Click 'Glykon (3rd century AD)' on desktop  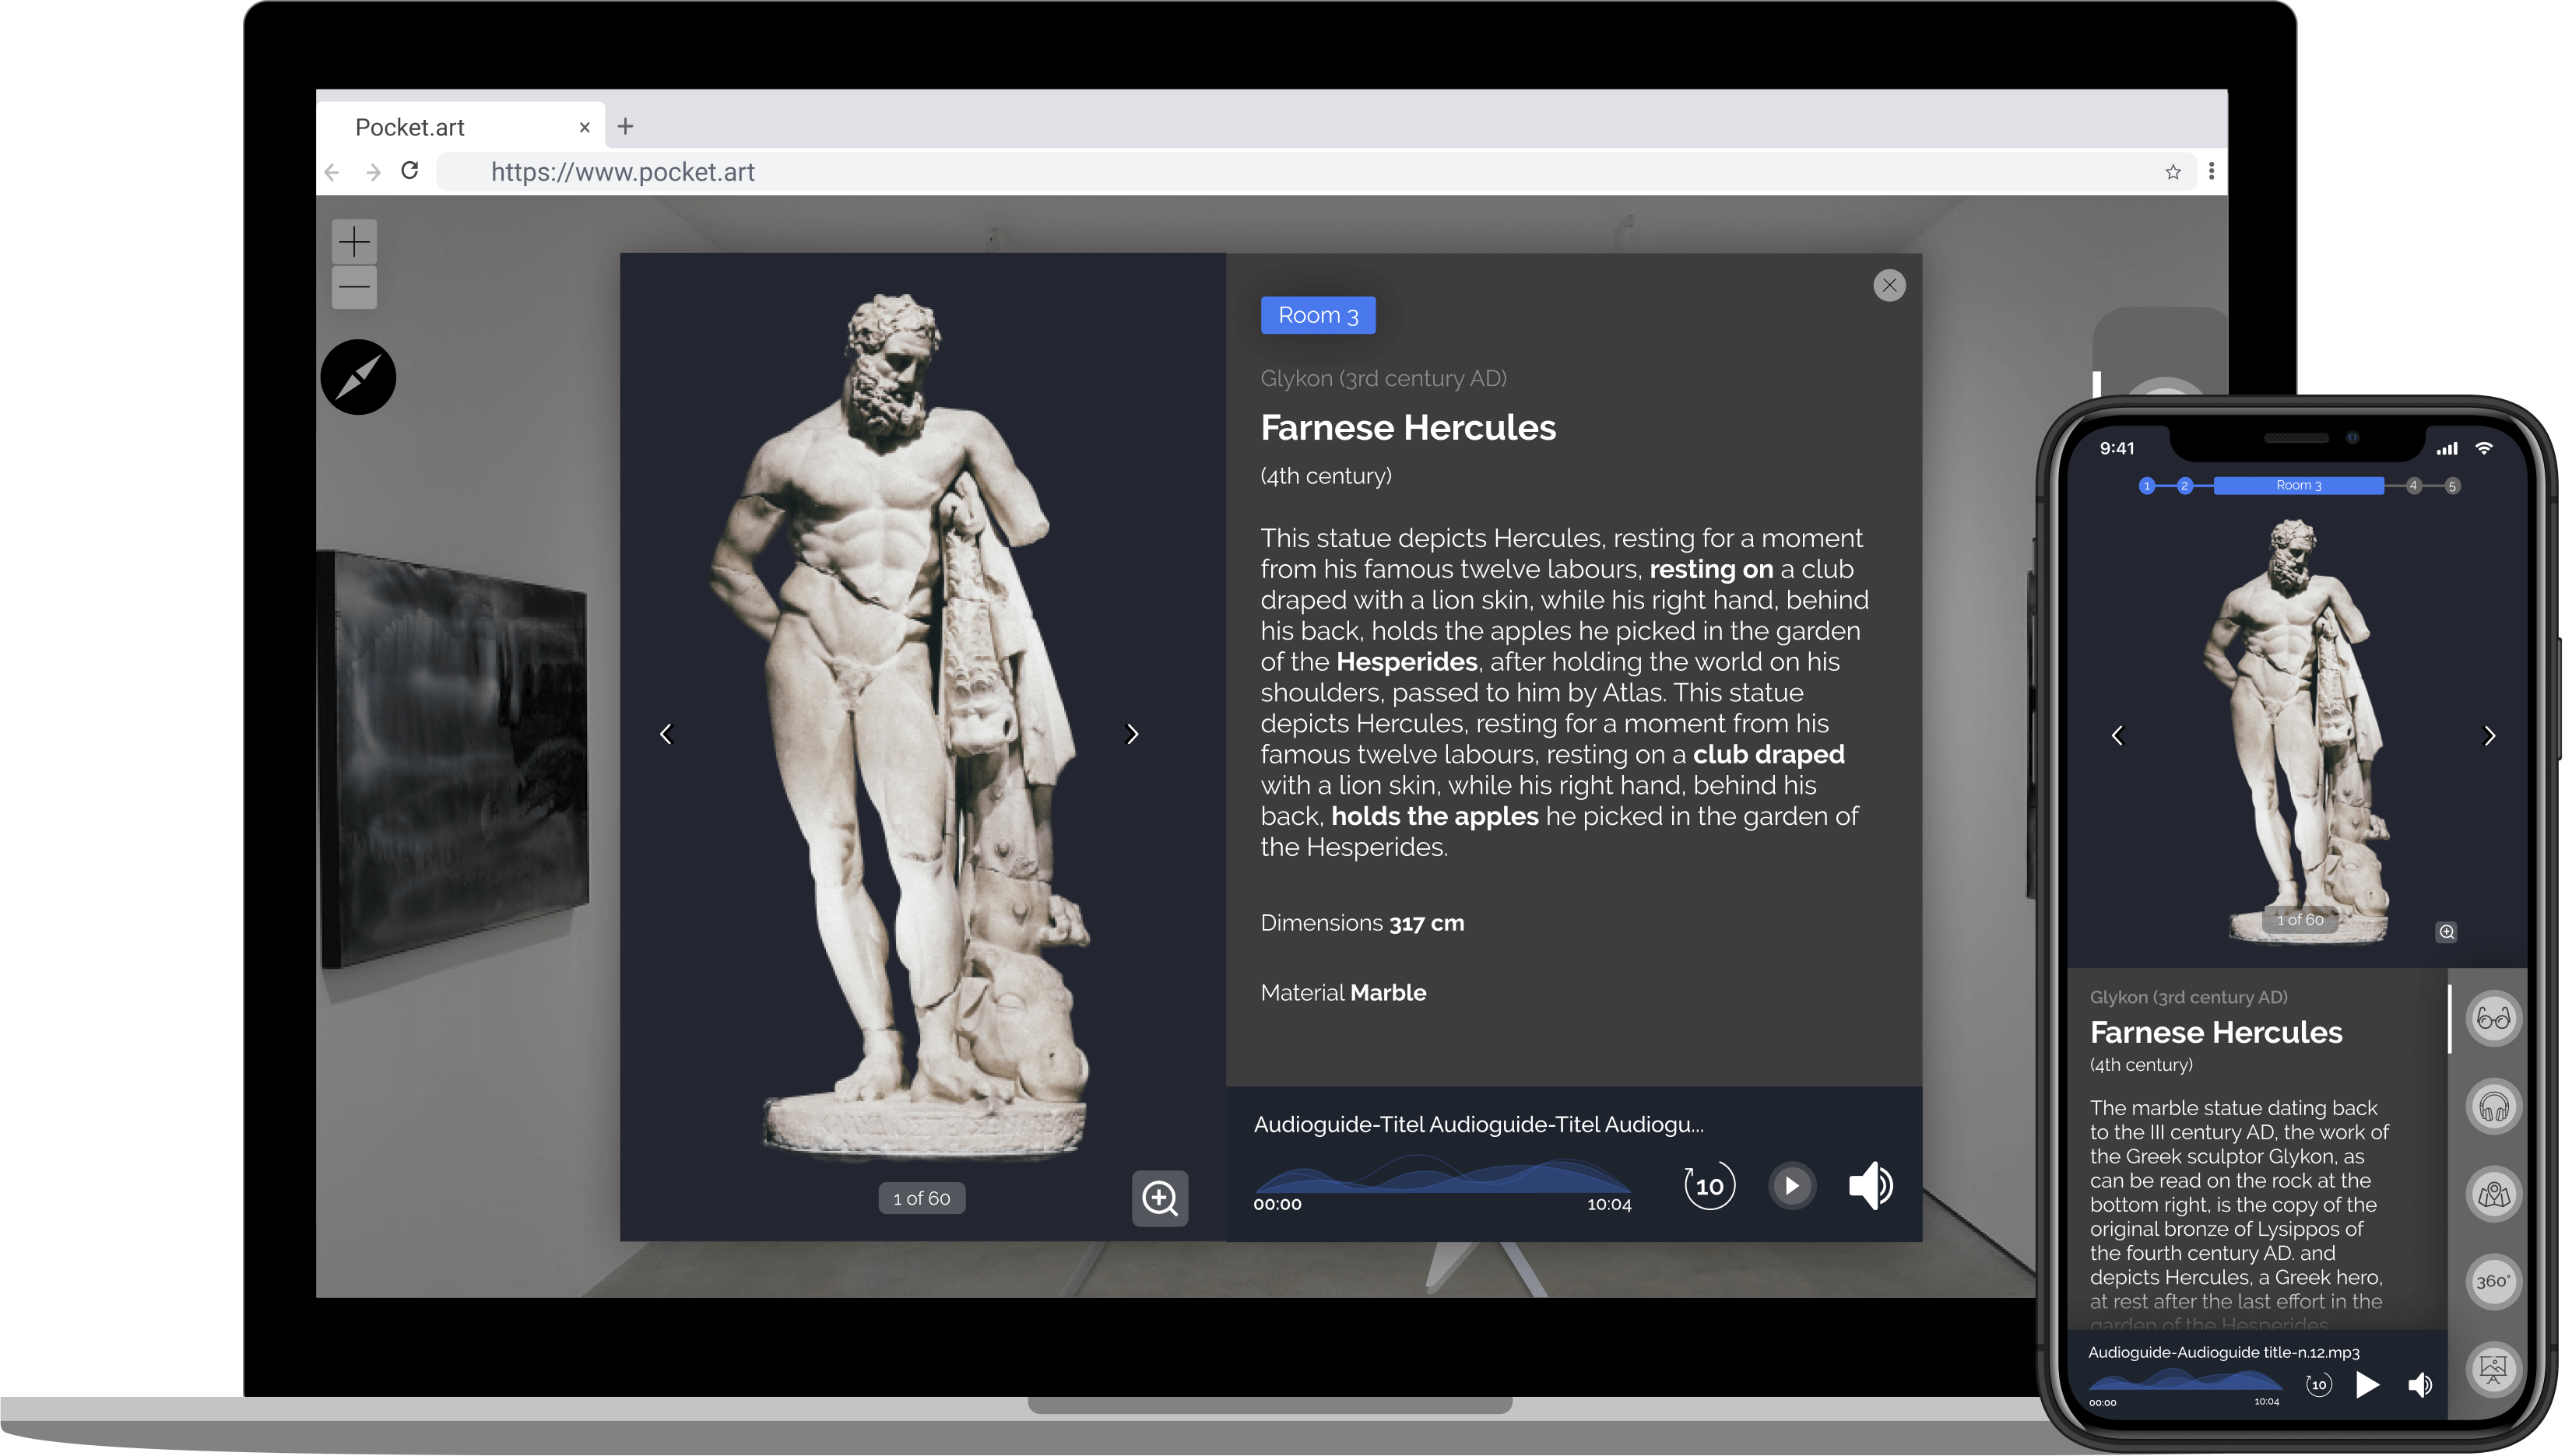[x=1383, y=379]
